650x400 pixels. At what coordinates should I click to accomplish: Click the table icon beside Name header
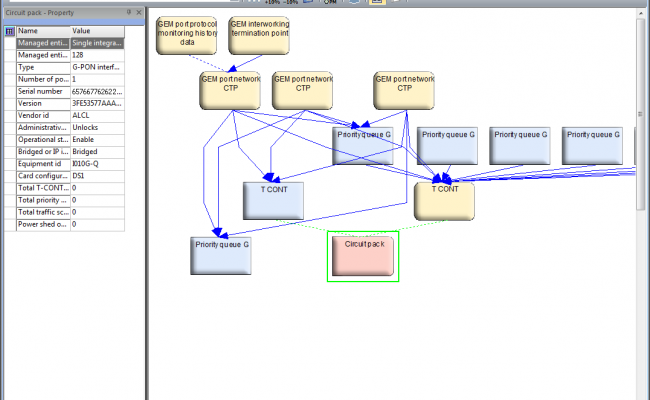point(9,31)
